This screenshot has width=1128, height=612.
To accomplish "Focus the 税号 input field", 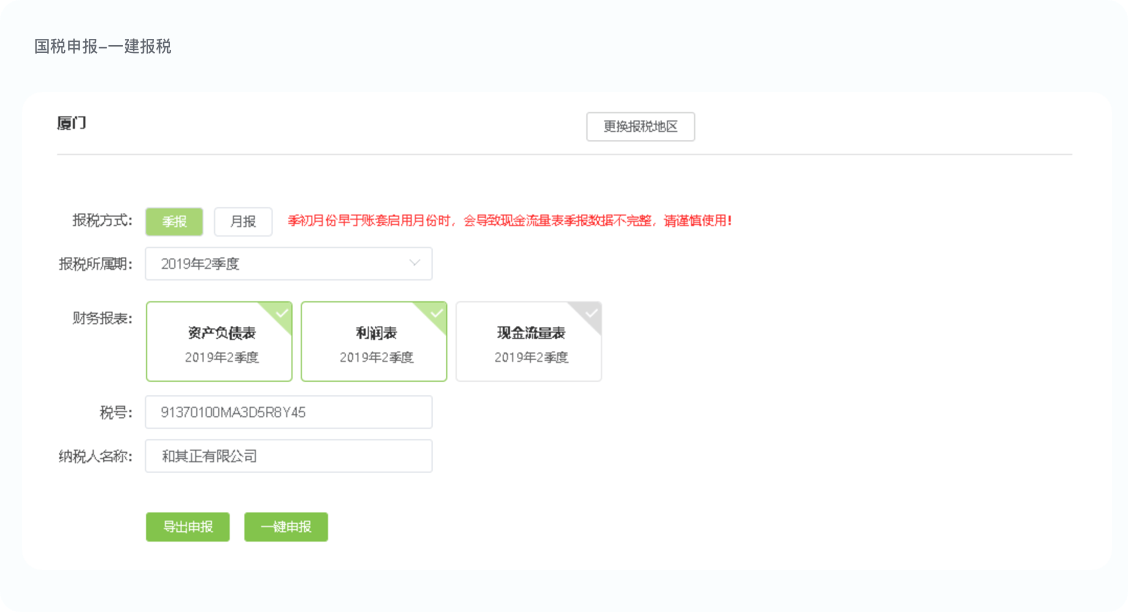I will (x=288, y=412).
